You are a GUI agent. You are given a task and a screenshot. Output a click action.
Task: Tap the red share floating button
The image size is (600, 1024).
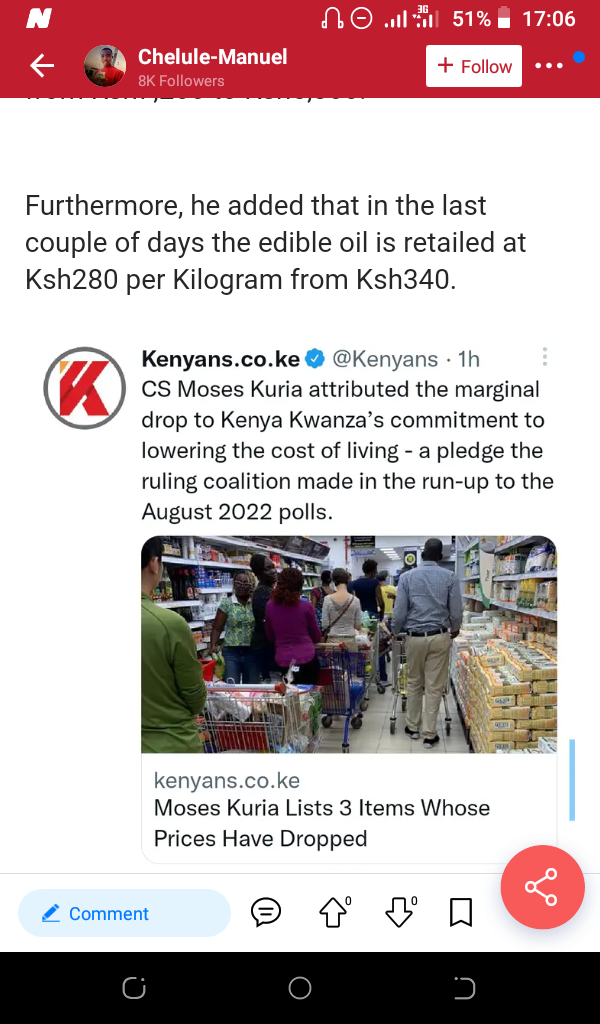tap(543, 887)
